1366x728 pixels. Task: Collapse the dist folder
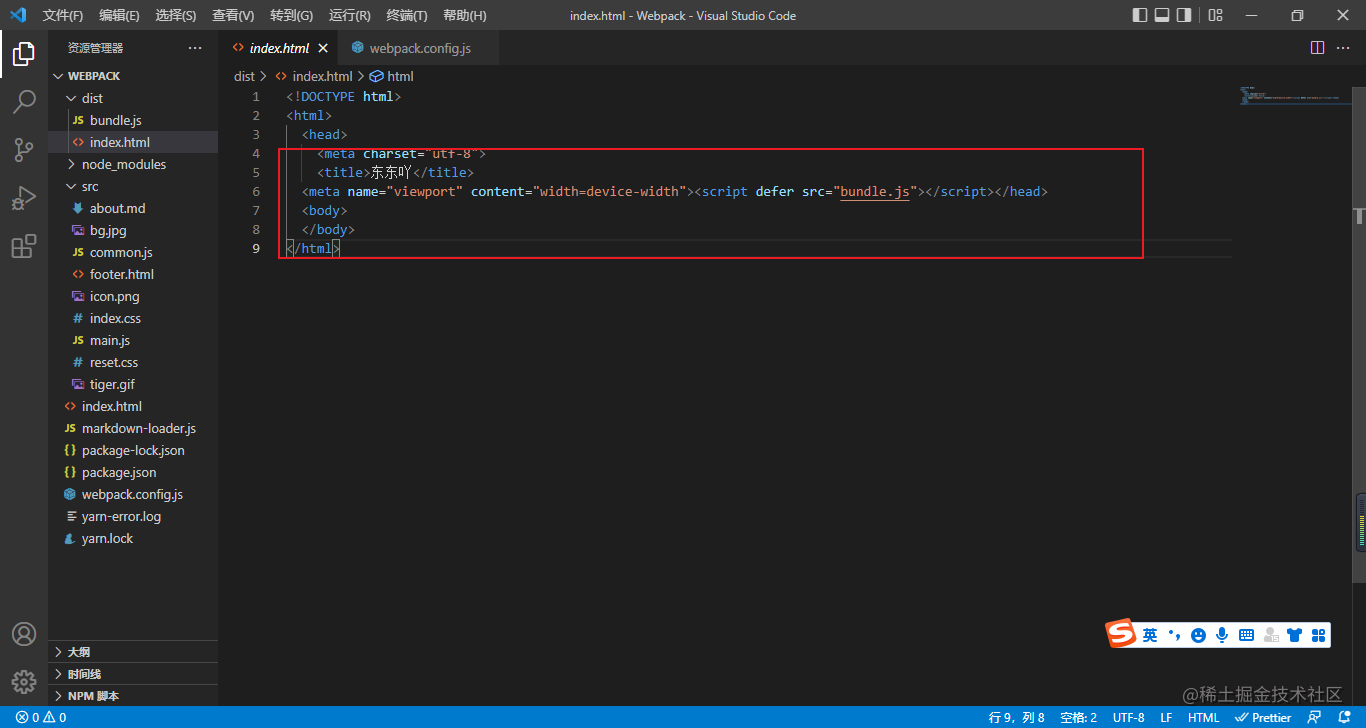click(x=133, y=98)
